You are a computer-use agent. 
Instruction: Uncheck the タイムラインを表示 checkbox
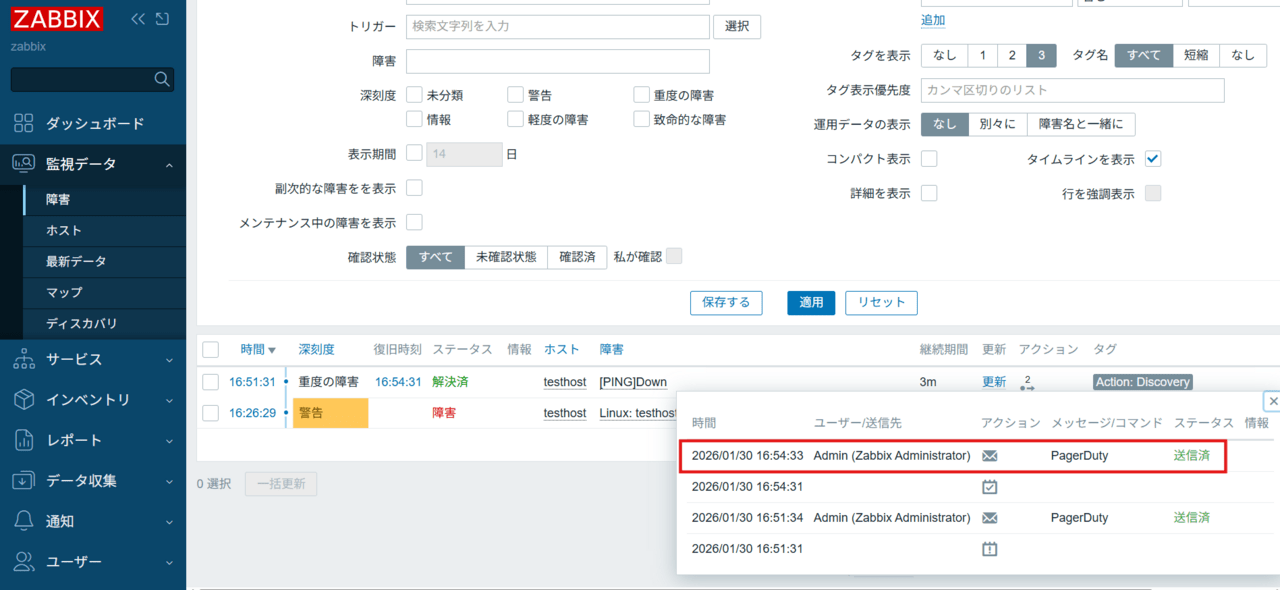point(1153,159)
